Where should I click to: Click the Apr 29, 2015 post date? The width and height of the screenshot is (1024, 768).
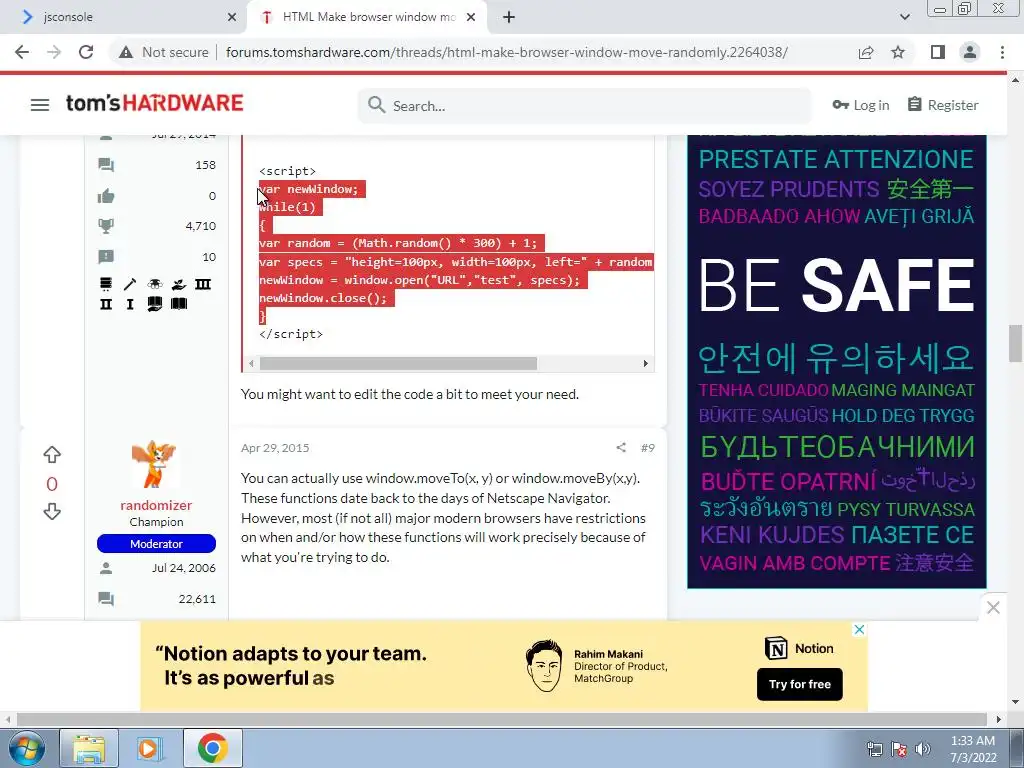[275, 448]
